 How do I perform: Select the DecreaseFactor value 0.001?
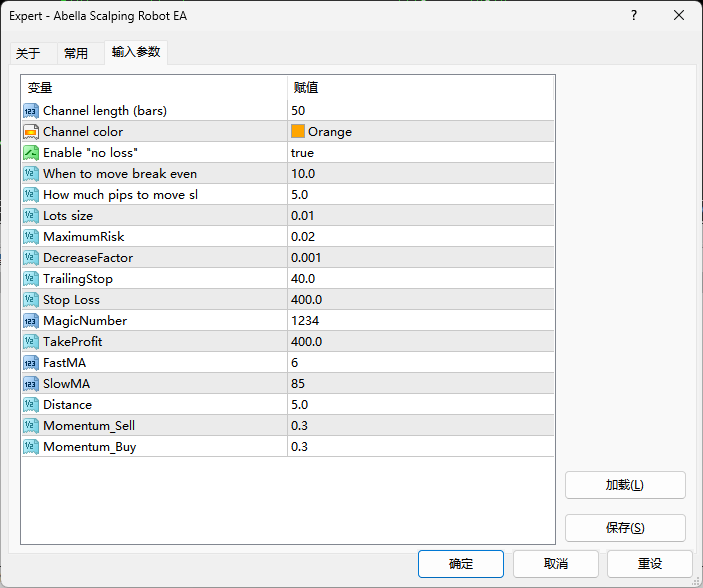306,258
